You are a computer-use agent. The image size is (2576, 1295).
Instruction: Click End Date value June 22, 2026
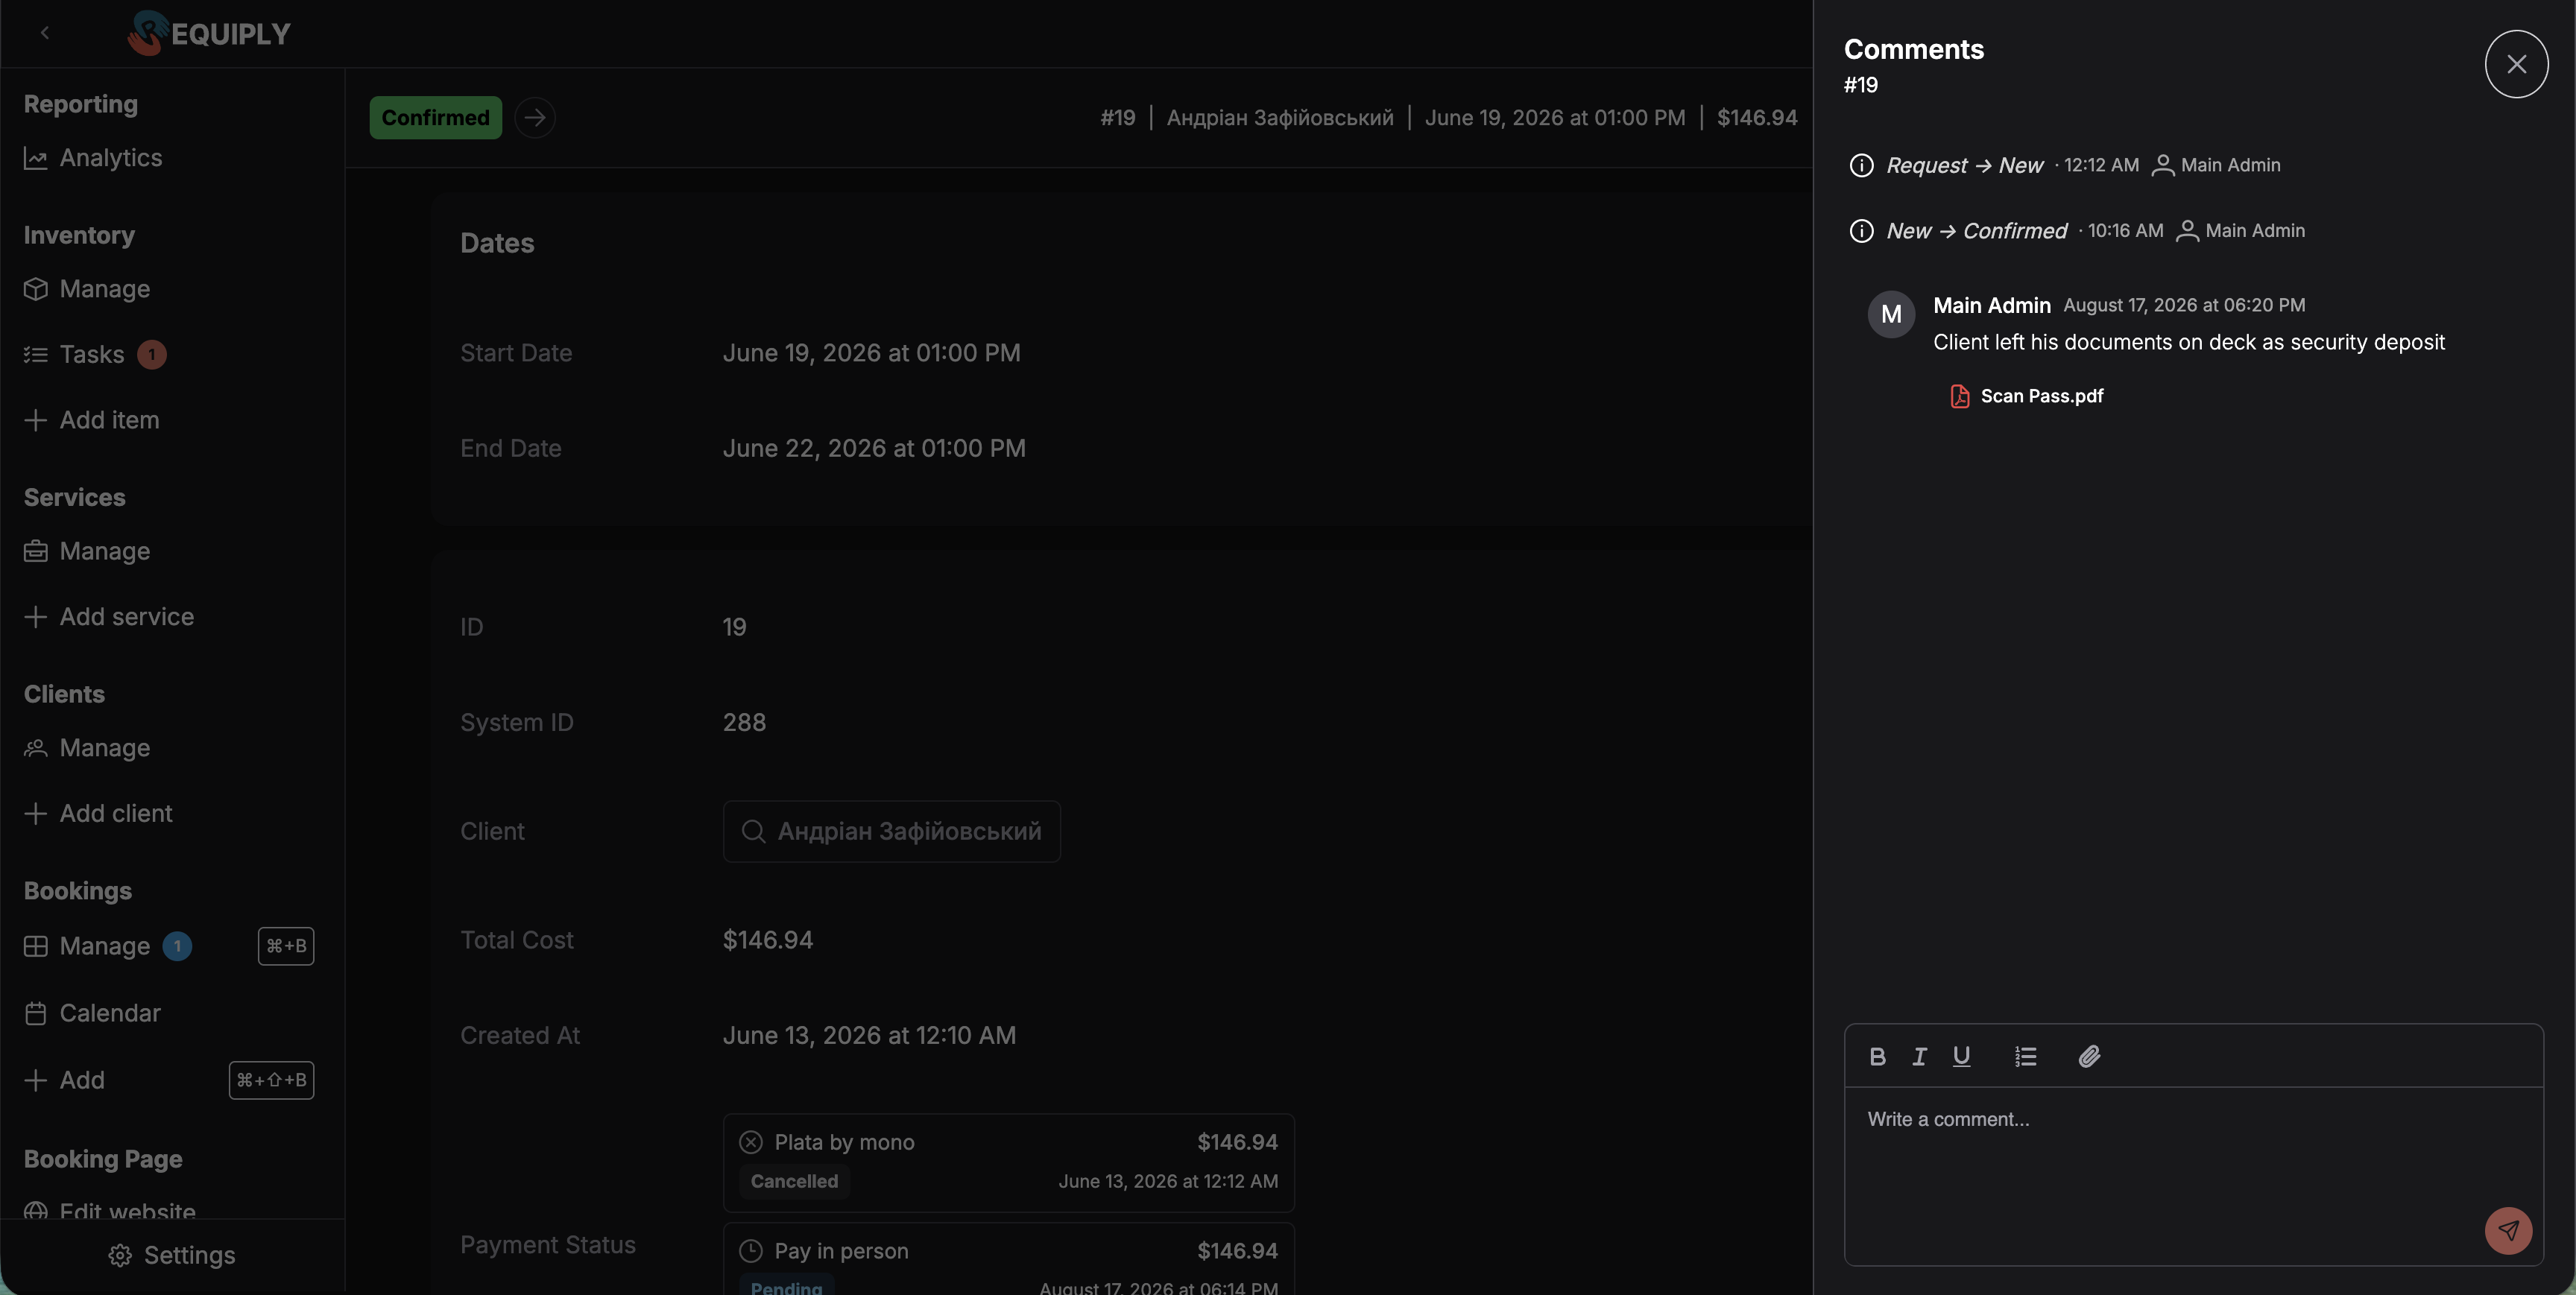[x=874, y=448]
